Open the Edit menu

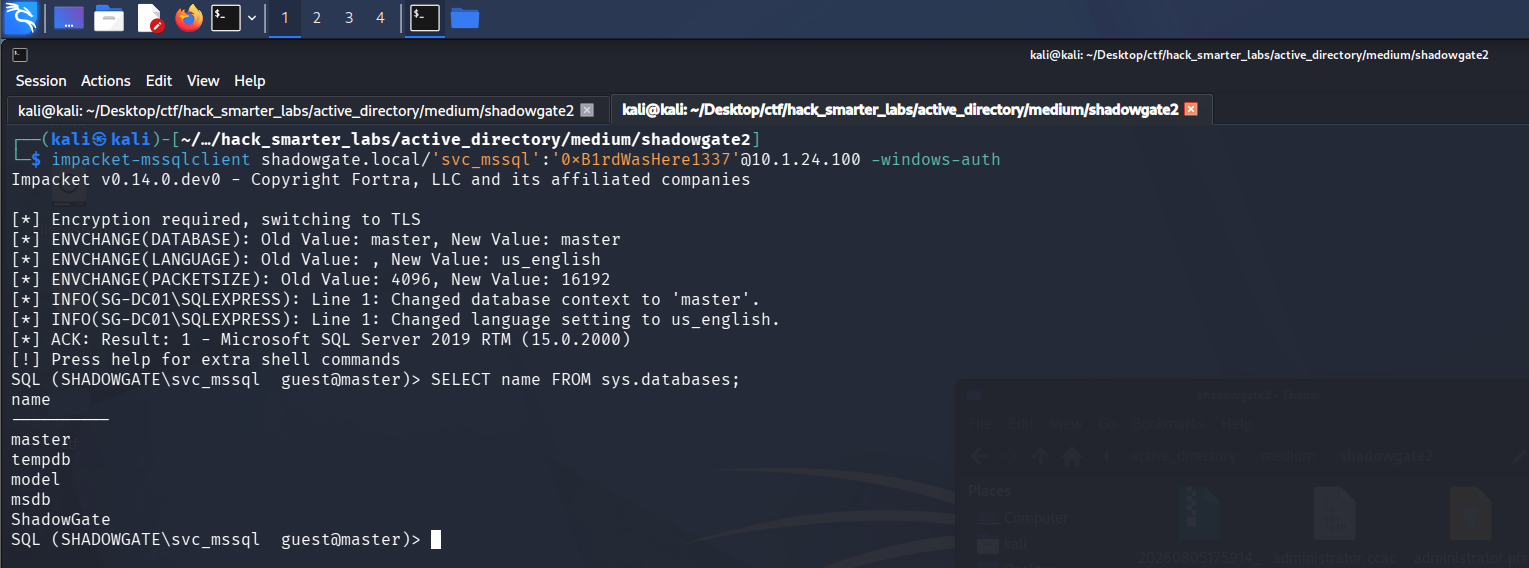click(x=159, y=81)
